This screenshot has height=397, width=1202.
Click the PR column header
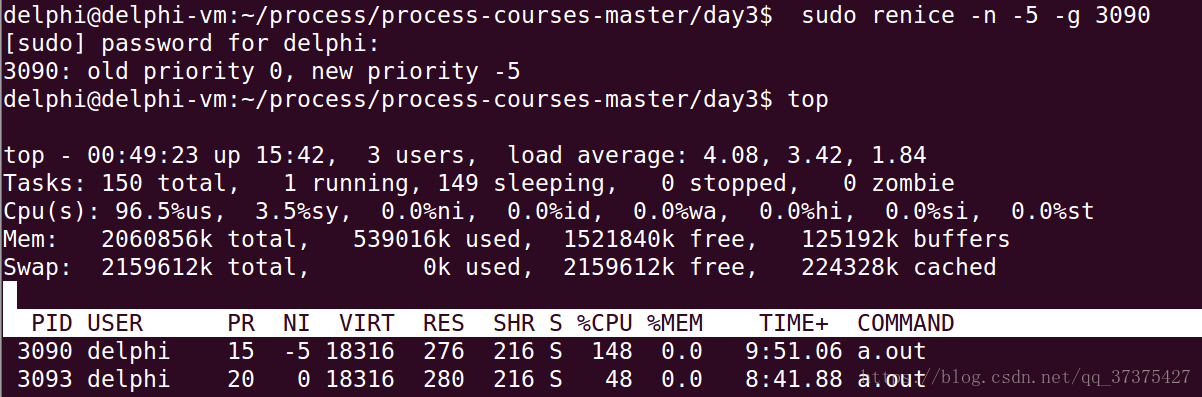(x=241, y=323)
